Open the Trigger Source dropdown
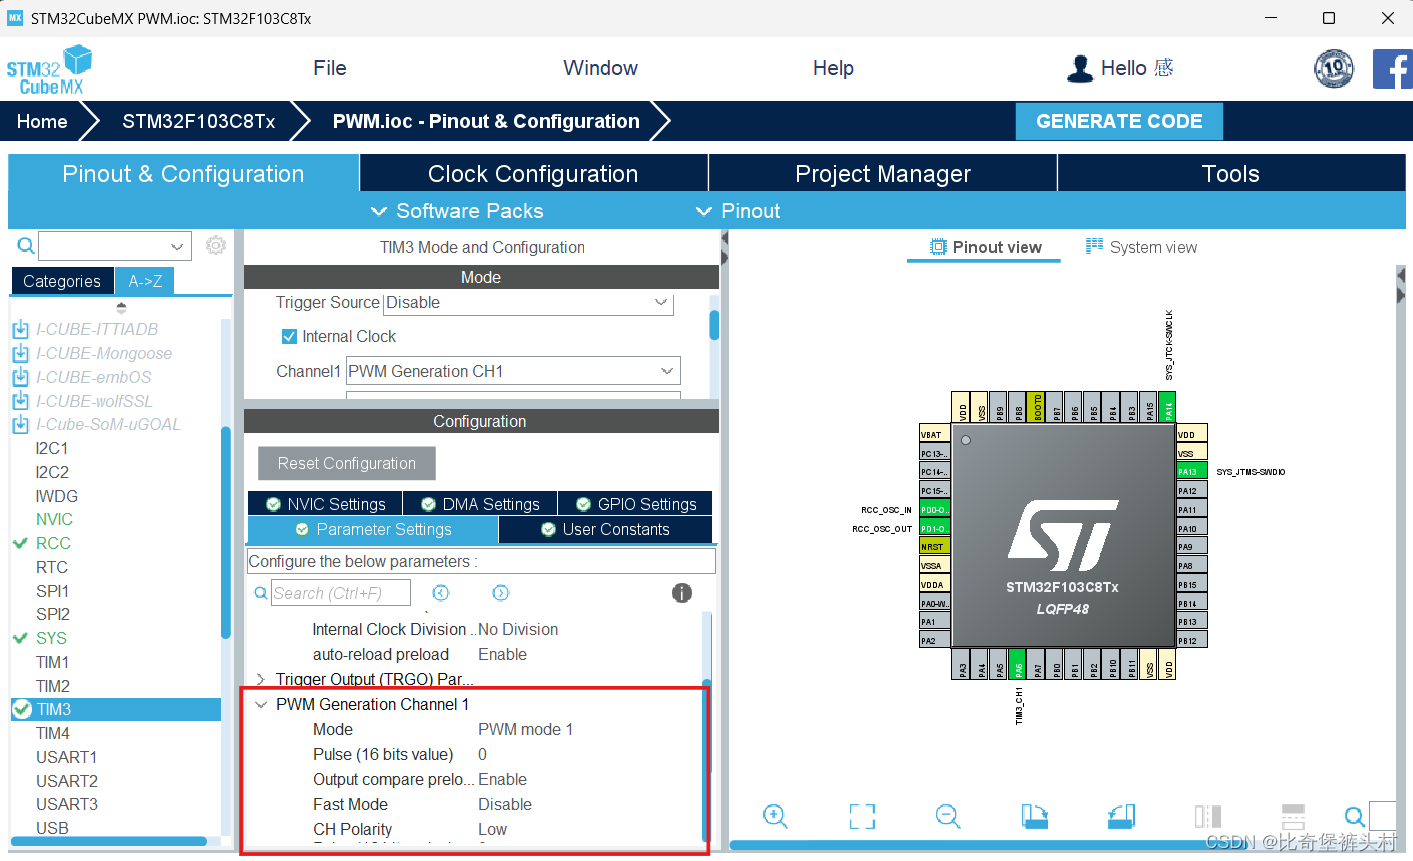The height and width of the screenshot is (861, 1413). tap(528, 303)
